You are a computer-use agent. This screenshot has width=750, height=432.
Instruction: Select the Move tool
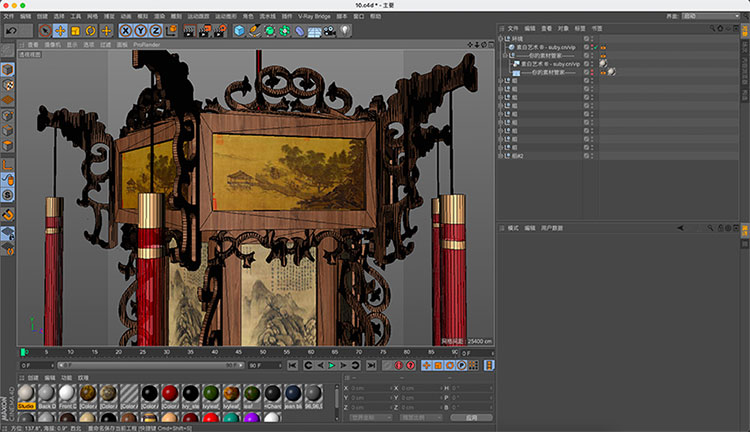pyautogui.click(x=60, y=31)
